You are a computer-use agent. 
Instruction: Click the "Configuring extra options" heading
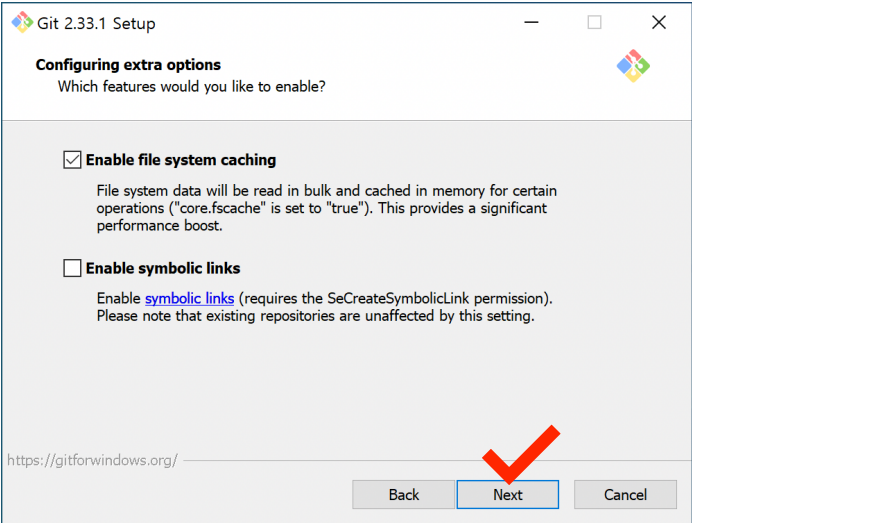(128, 65)
